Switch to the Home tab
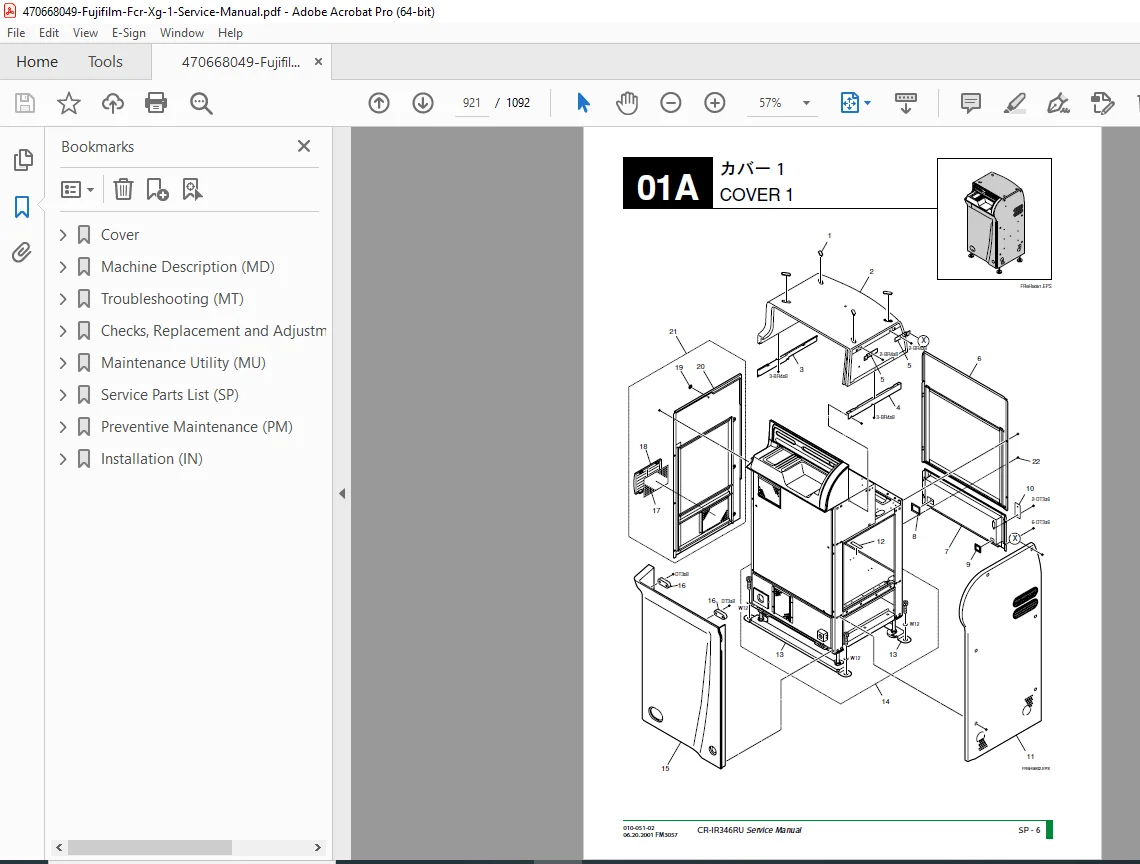This screenshot has height=864, width=1140. coord(37,62)
